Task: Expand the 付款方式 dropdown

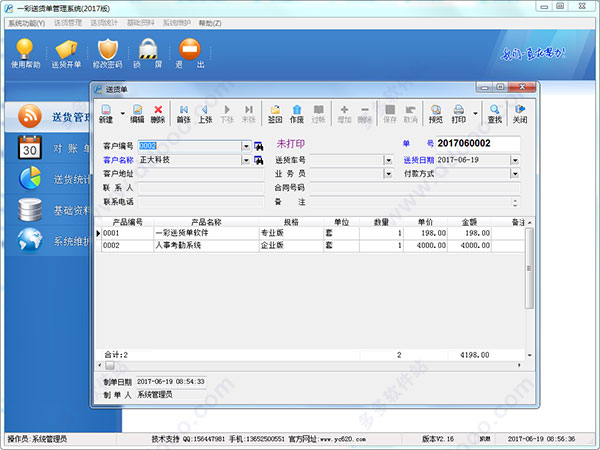Action: (x=515, y=174)
